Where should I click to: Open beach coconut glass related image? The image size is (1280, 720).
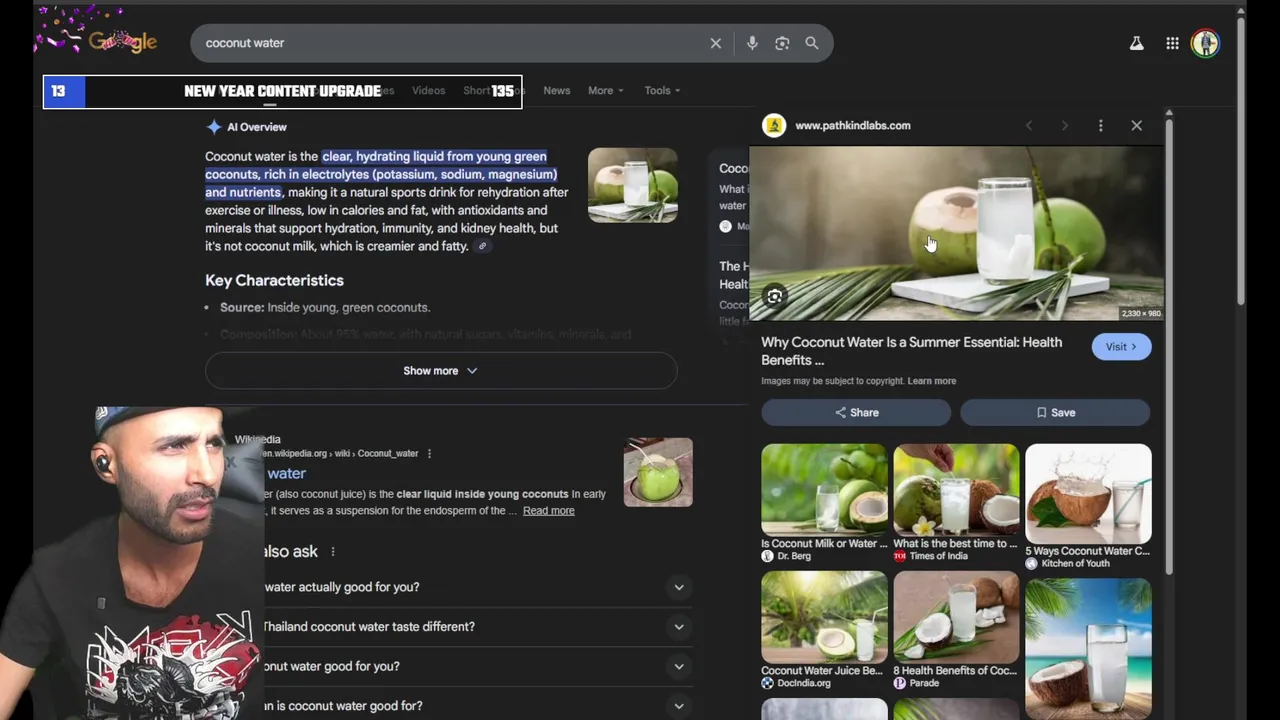click(x=1088, y=648)
